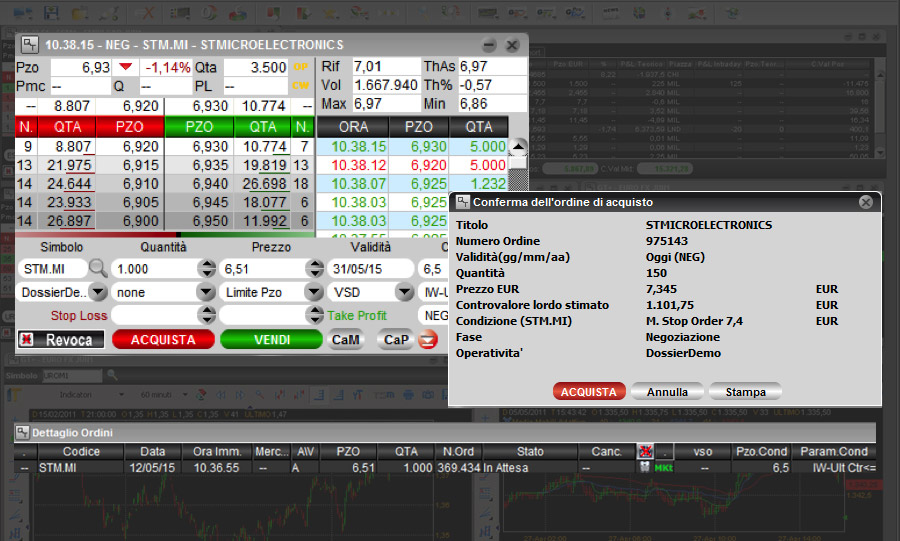The image size is (900, 541).
Task: Click the Stato column header in Dettaglio Ordini
Action: [530, 452]
